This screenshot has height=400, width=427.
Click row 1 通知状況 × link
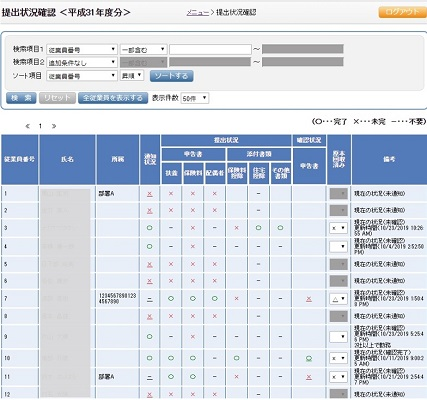[150, 194]
